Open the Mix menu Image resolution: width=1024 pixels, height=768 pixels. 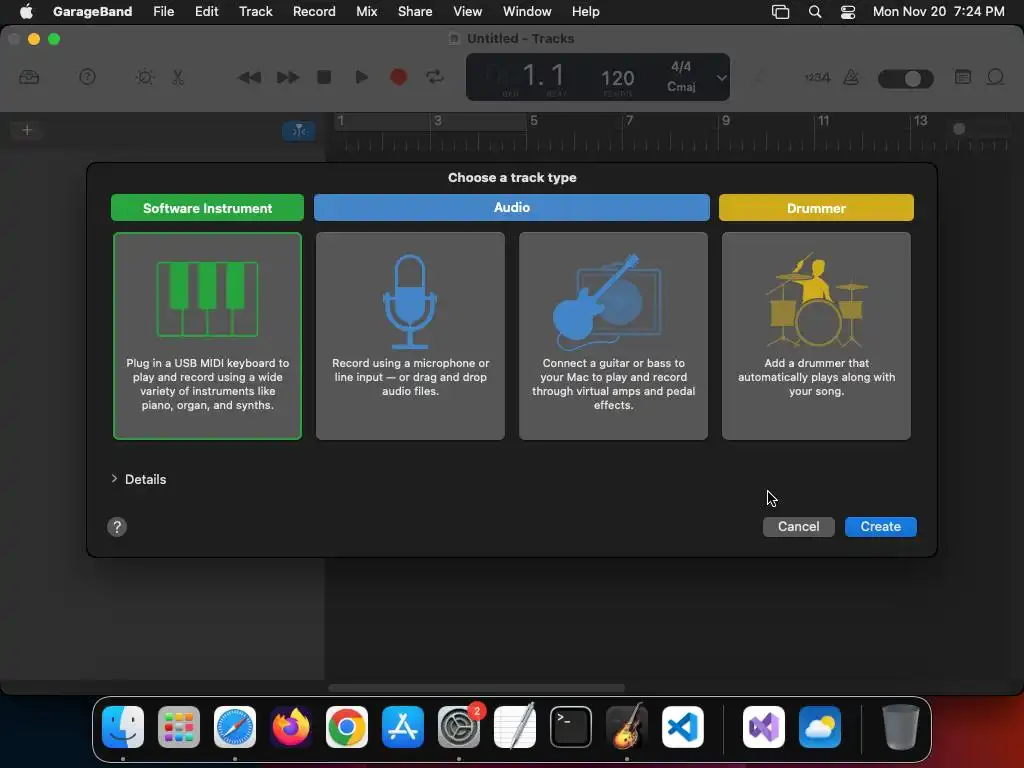click(366, 11)
